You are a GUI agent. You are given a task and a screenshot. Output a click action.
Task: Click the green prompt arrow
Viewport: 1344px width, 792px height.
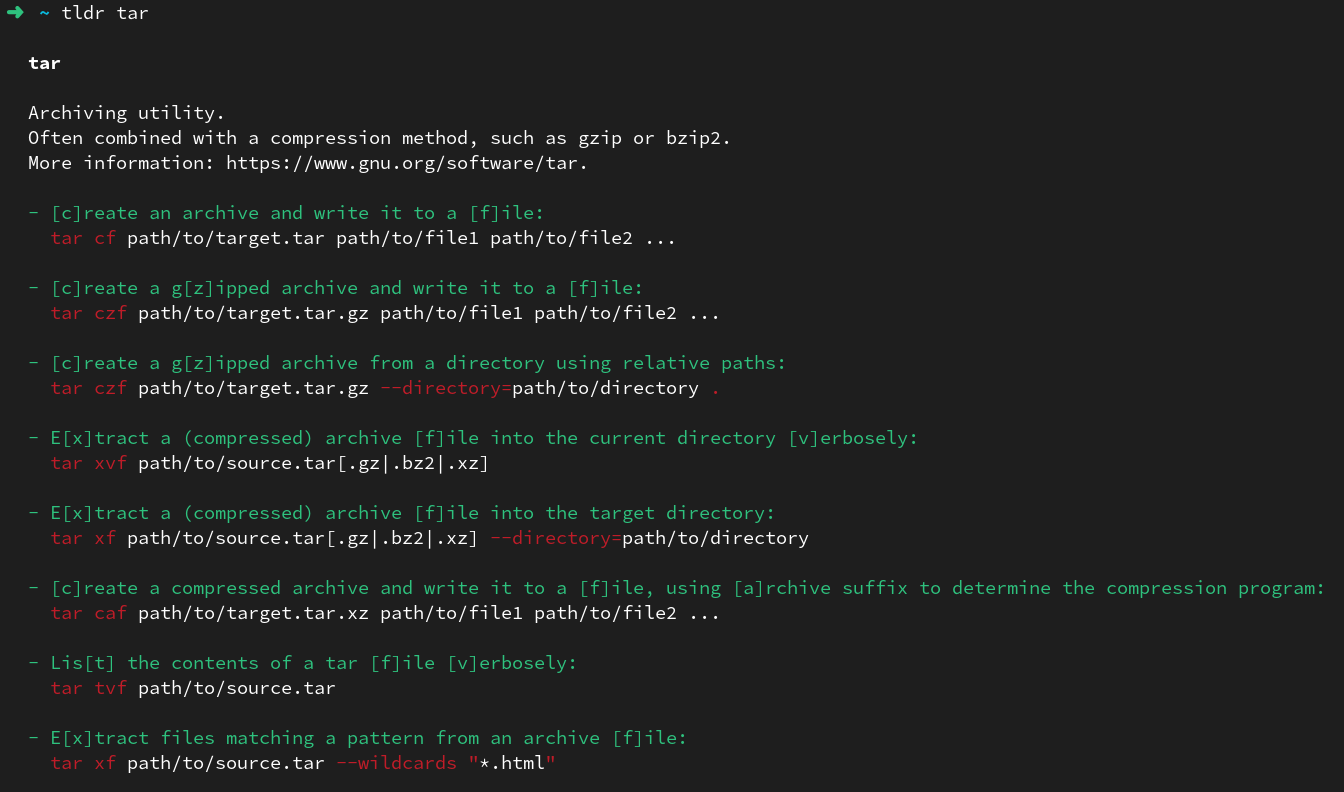click(x=15, y=13)
